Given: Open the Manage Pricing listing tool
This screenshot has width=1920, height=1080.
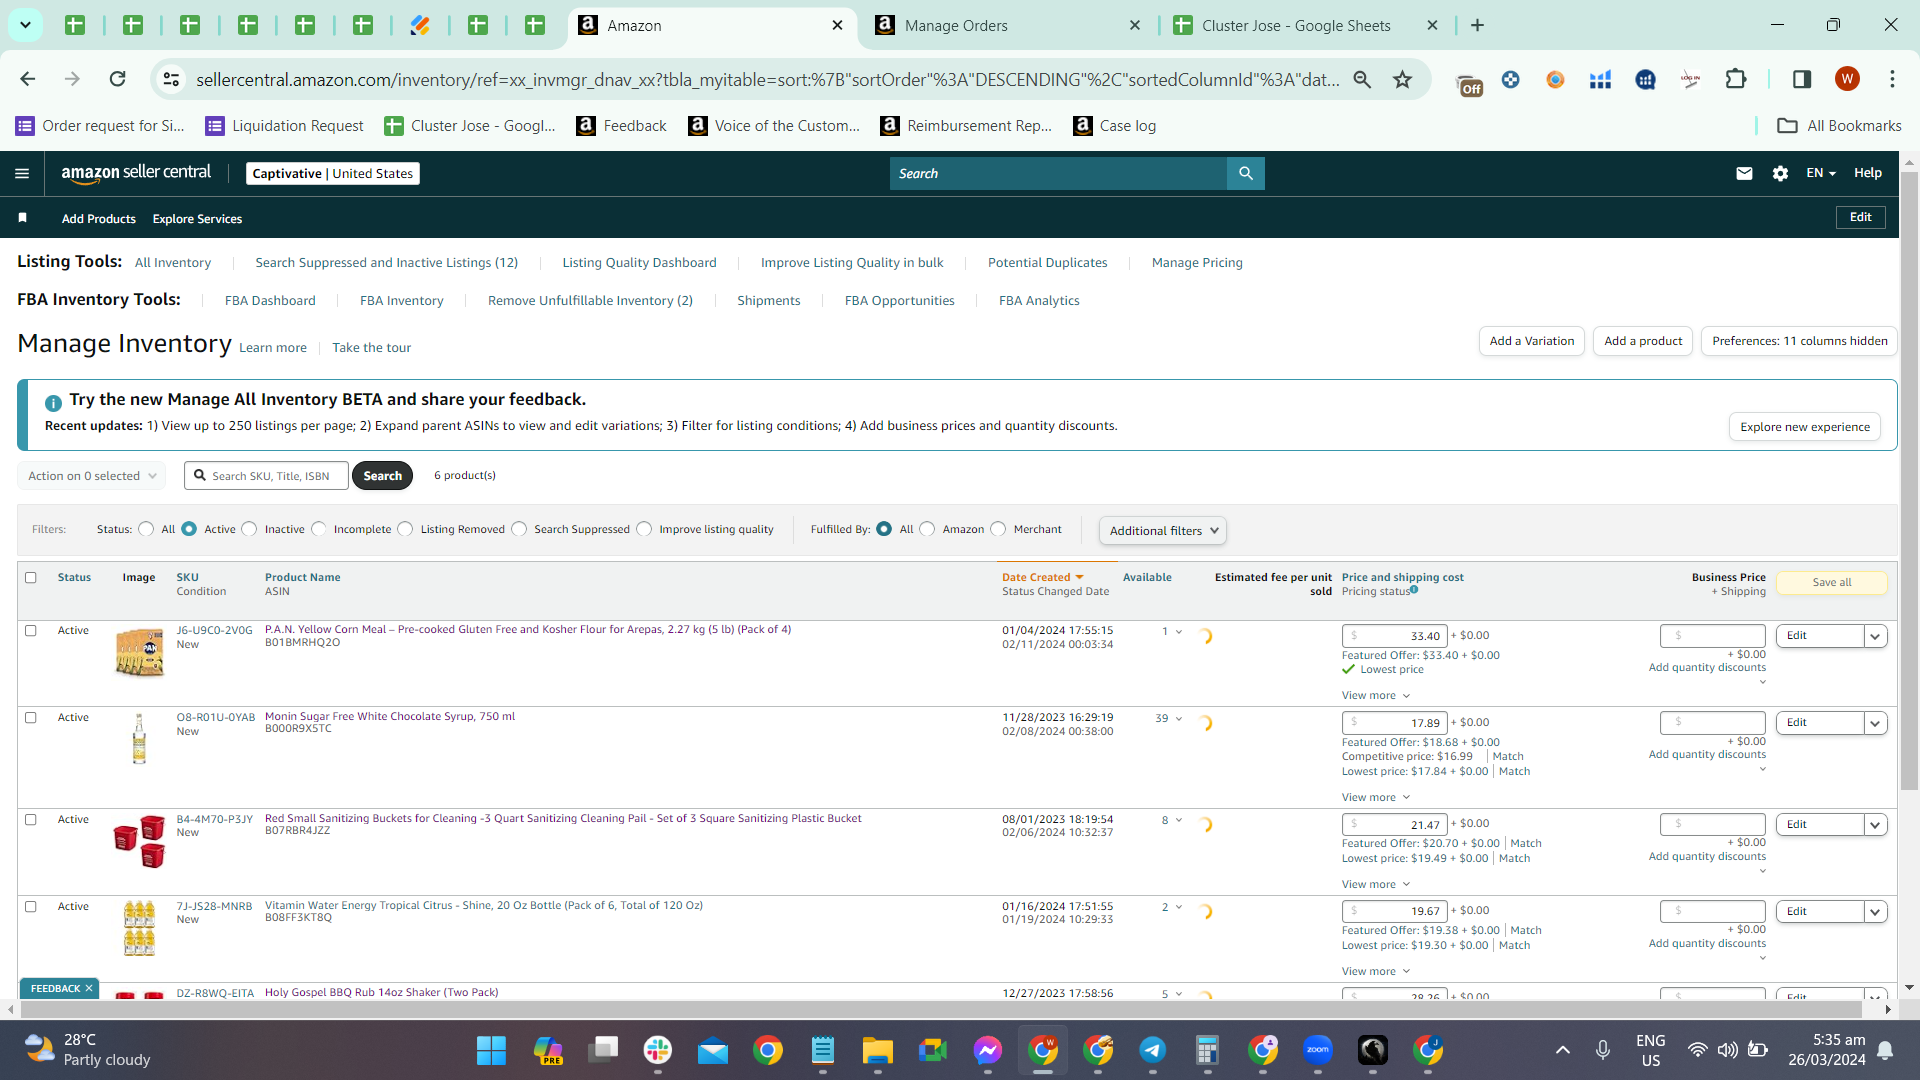Looking at the screenshot, I should 1197,262.
